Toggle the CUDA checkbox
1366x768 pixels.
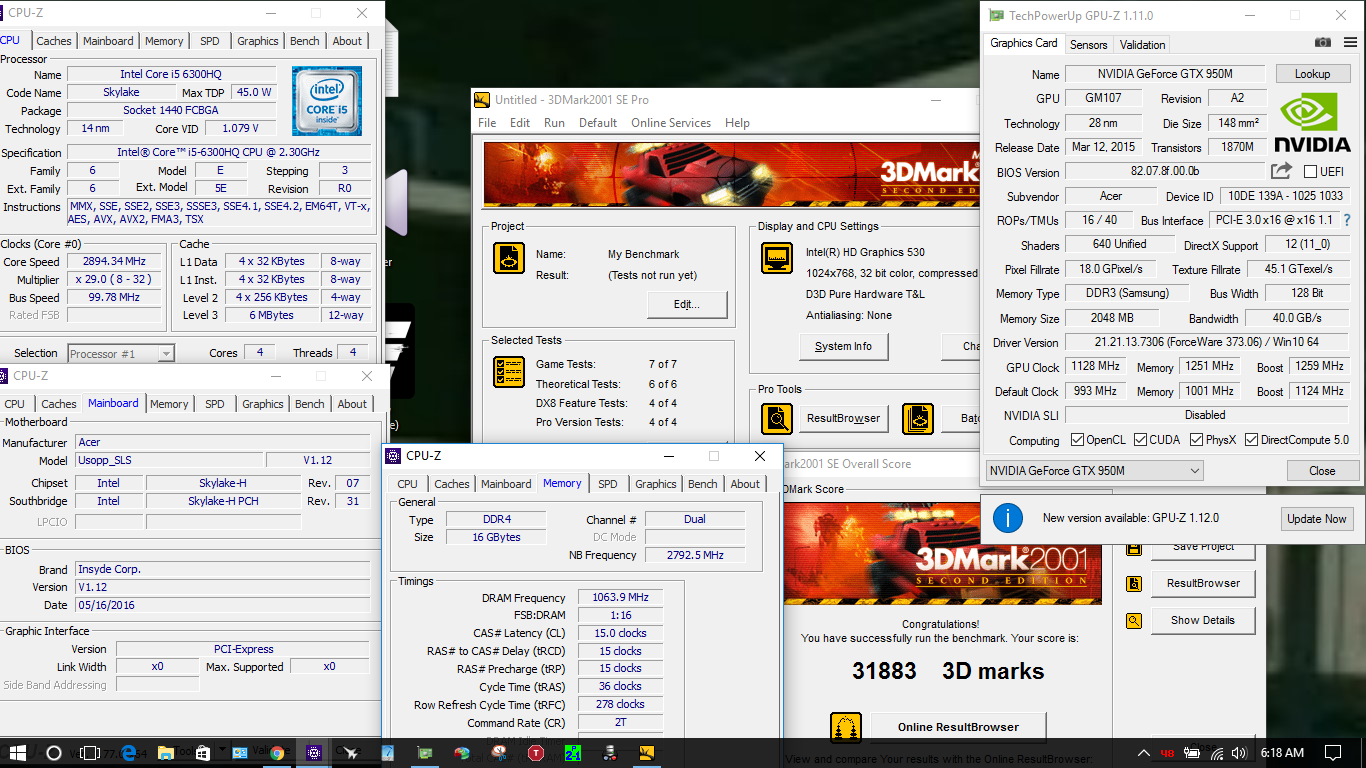click(1139, 440)
